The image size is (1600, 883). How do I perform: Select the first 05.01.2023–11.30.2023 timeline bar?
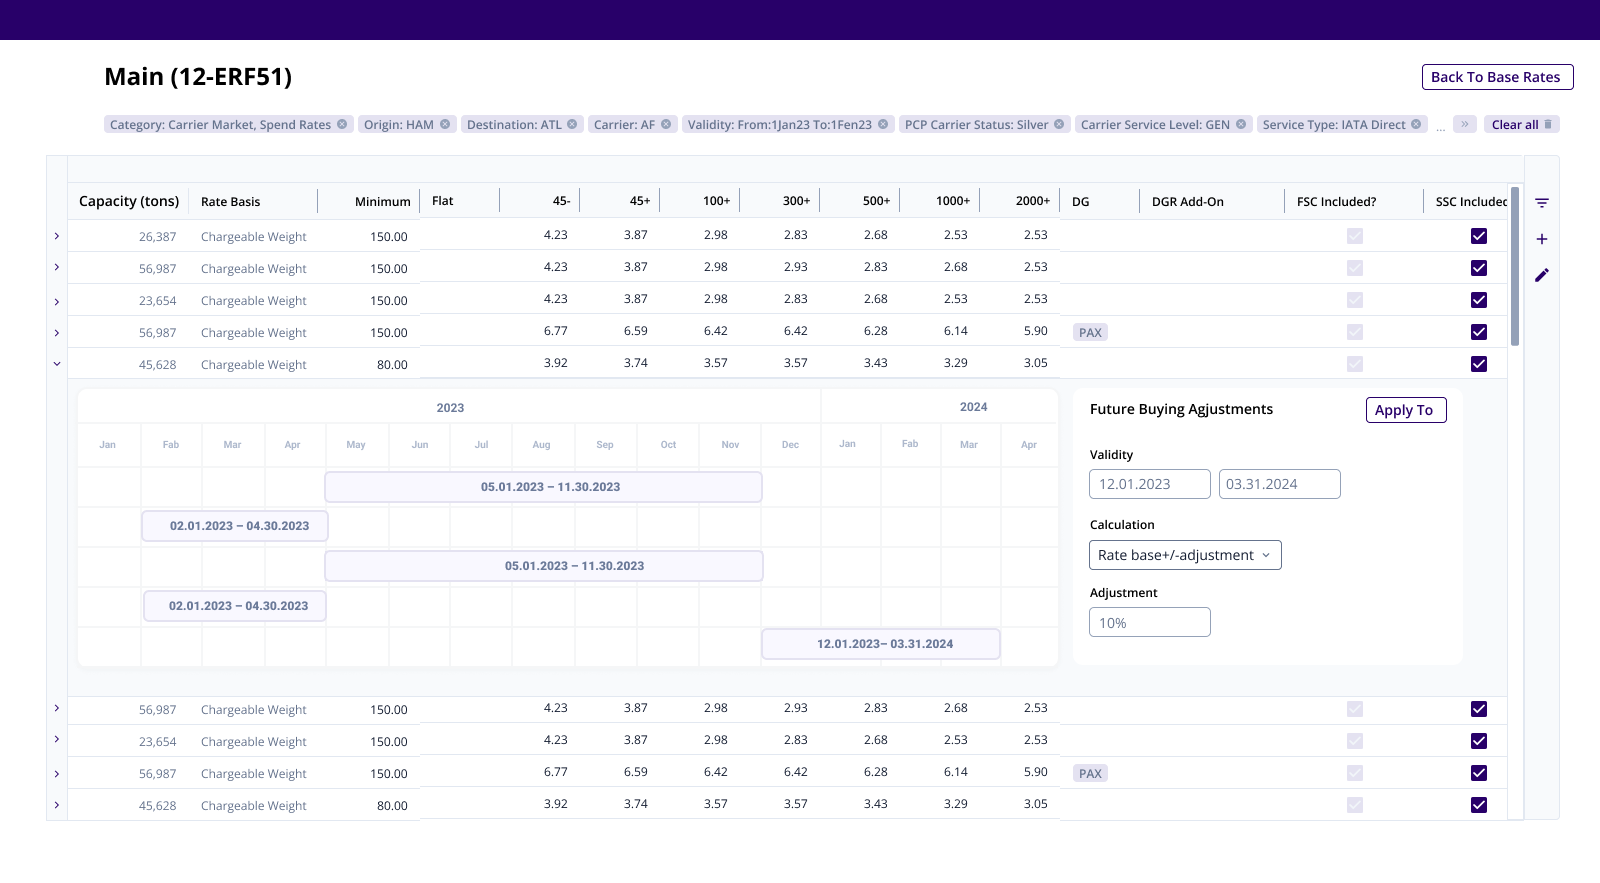coord(543,487)
